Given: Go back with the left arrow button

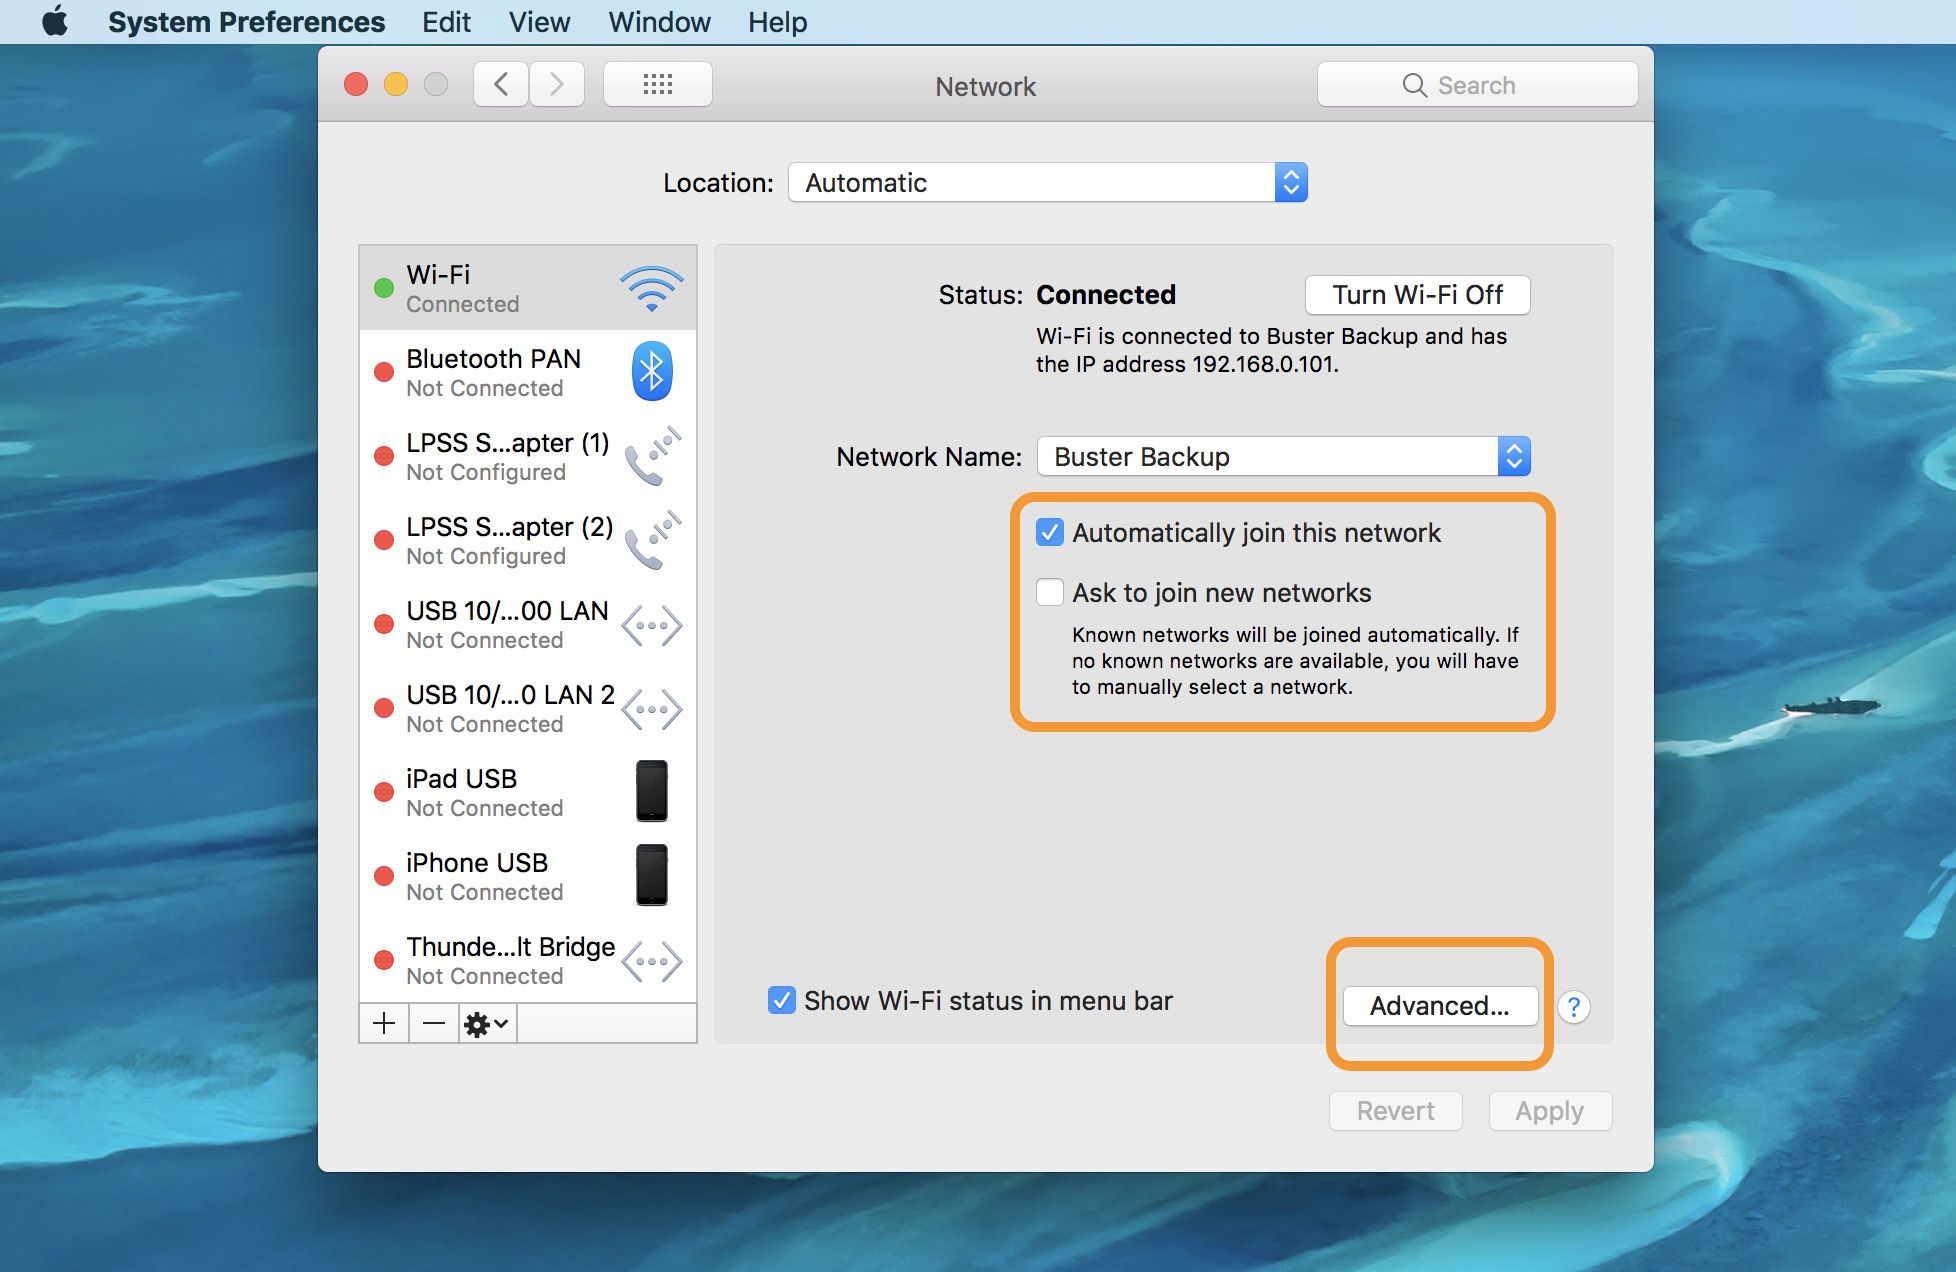Looking at the screenshot, I should pyautogui.click(x=501, y=85).
